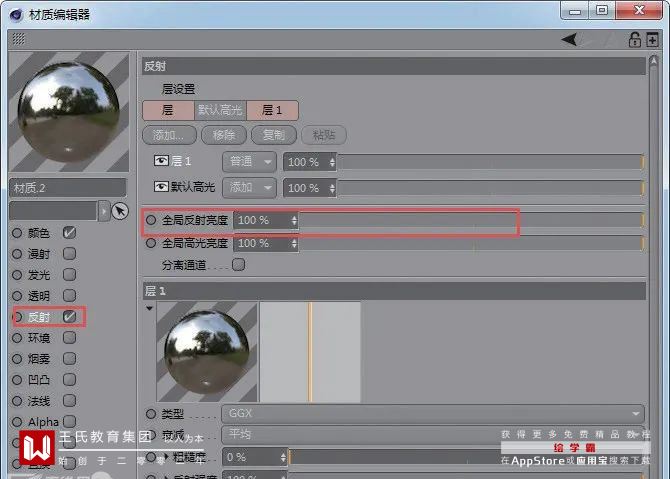Click the 层 1 fresnel graph preview
The image size is (670, 479).
(x=310, y=352)
